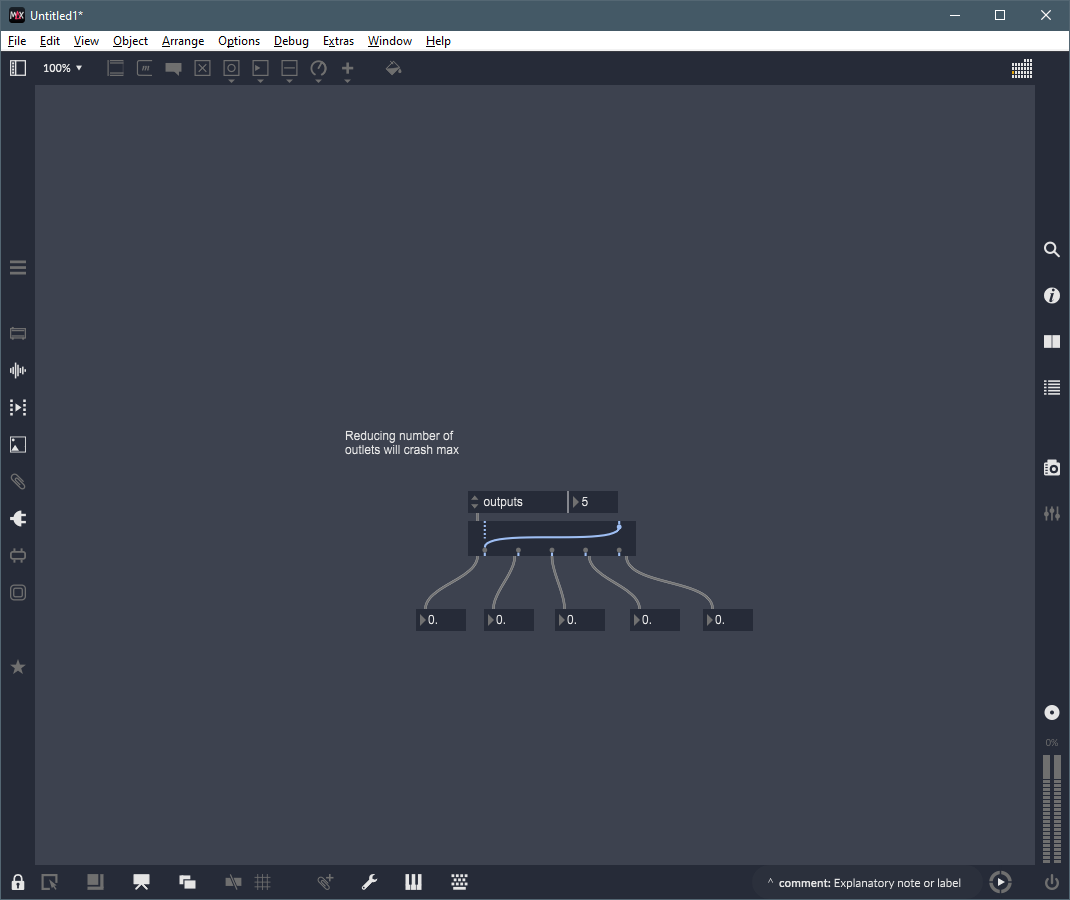The height and width of the screenshot is (900, 1070).
Task: Open the Inspector info icon
Action: pos(1051,296)
